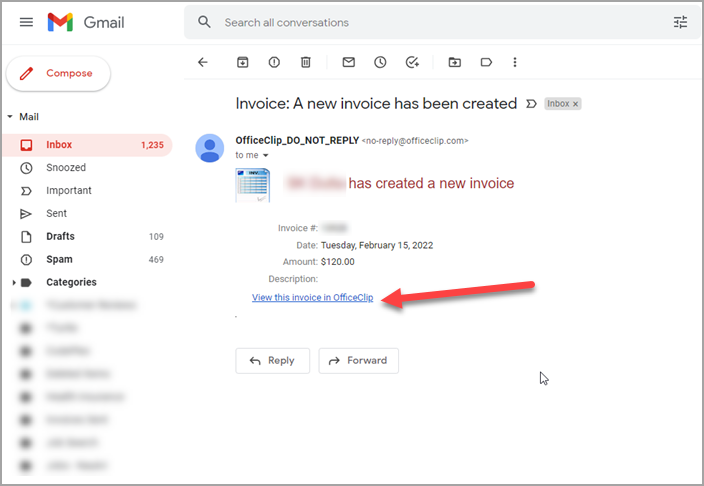Go back to inbox arrow

[x=203, y=62]
